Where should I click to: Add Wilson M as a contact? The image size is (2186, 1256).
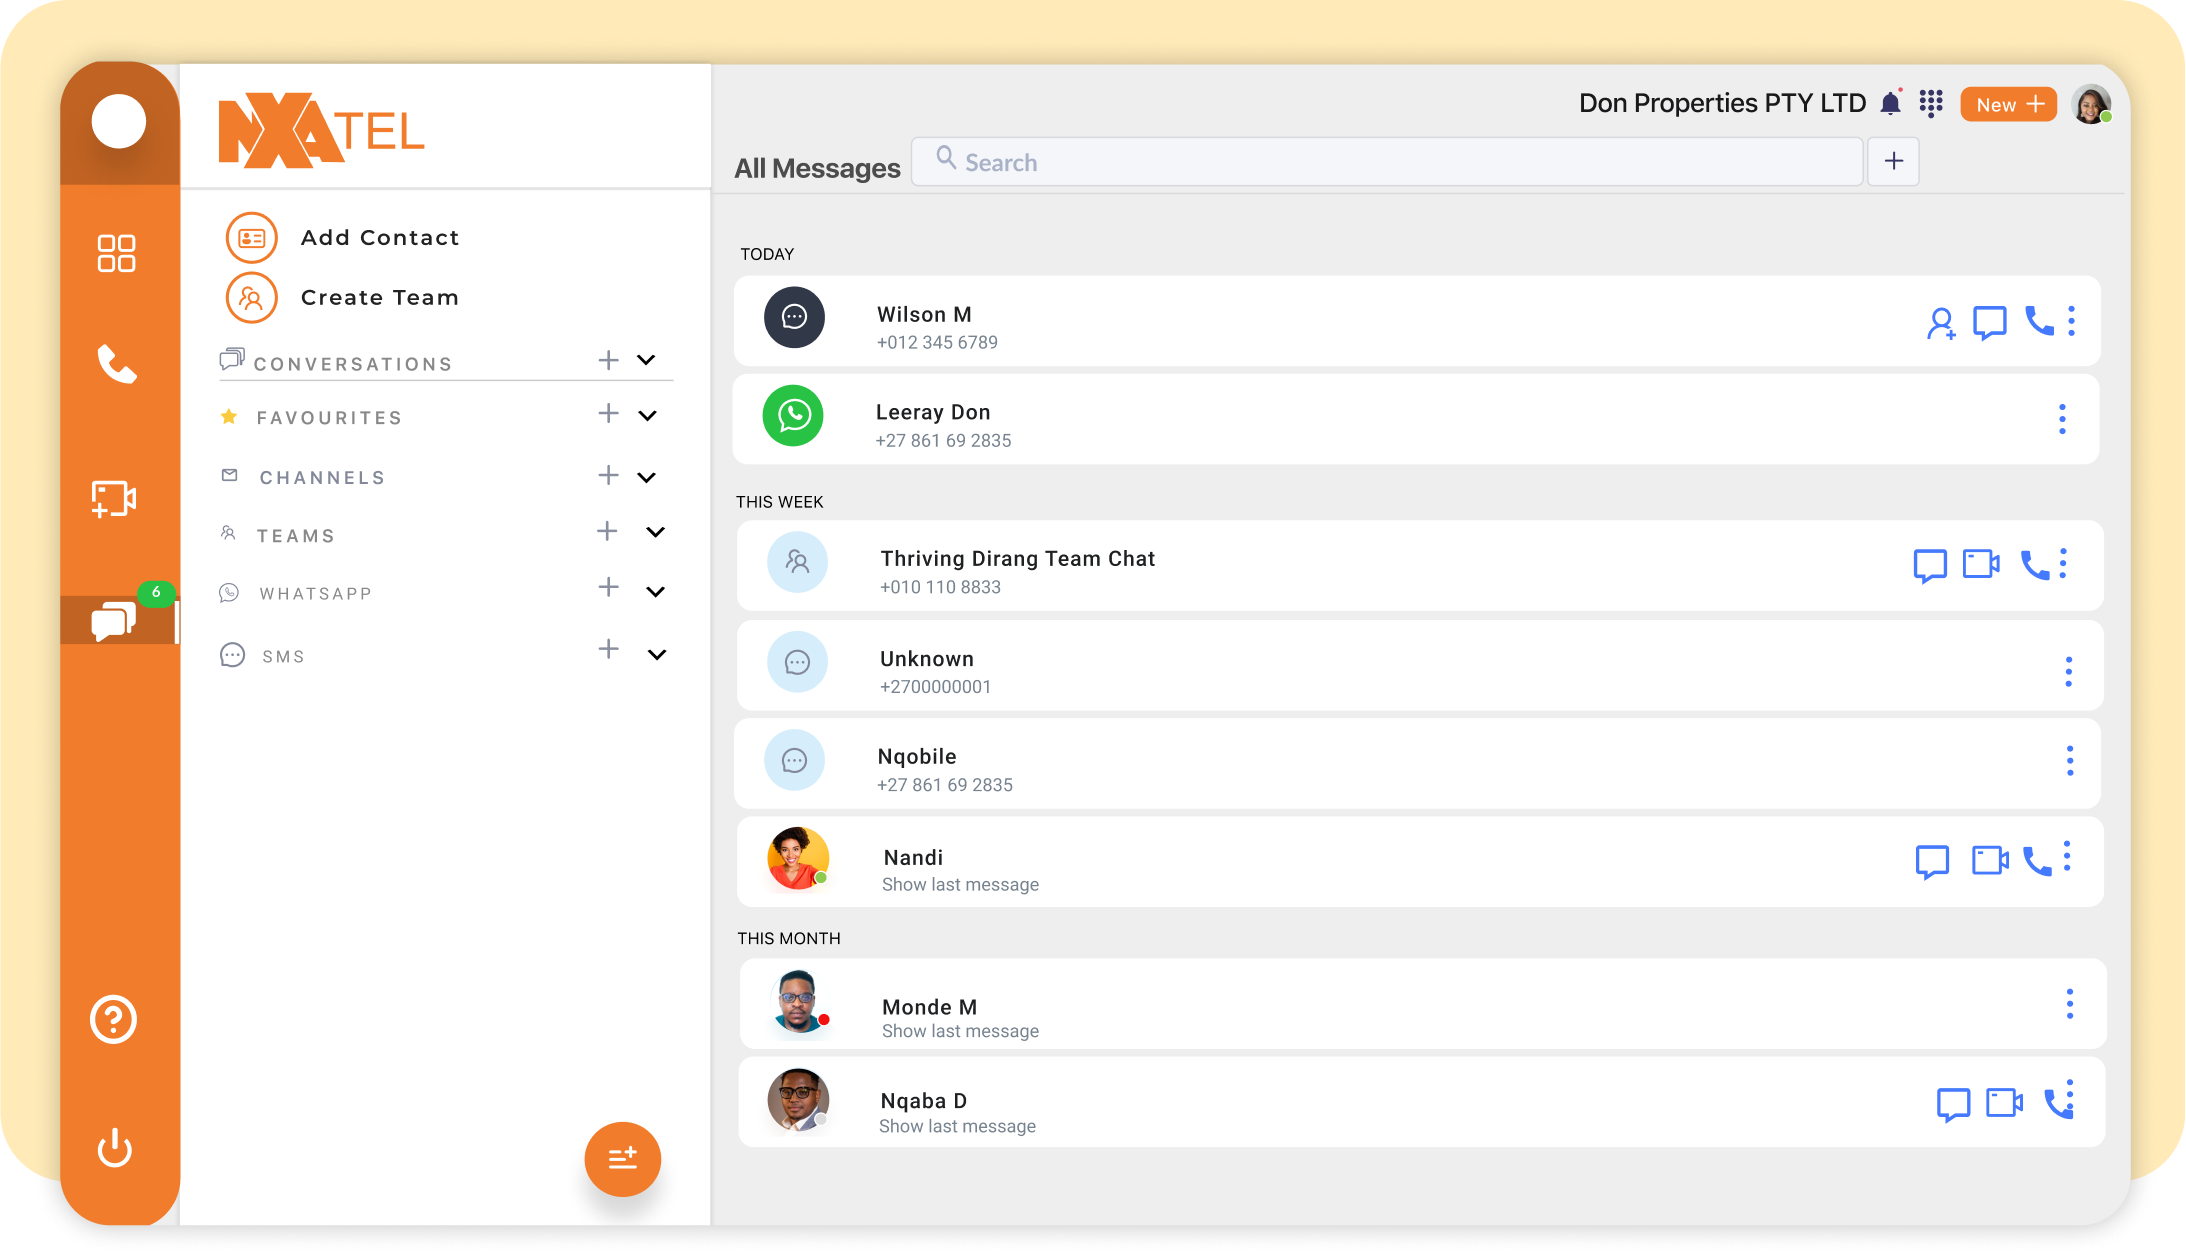click(1942, 321)
